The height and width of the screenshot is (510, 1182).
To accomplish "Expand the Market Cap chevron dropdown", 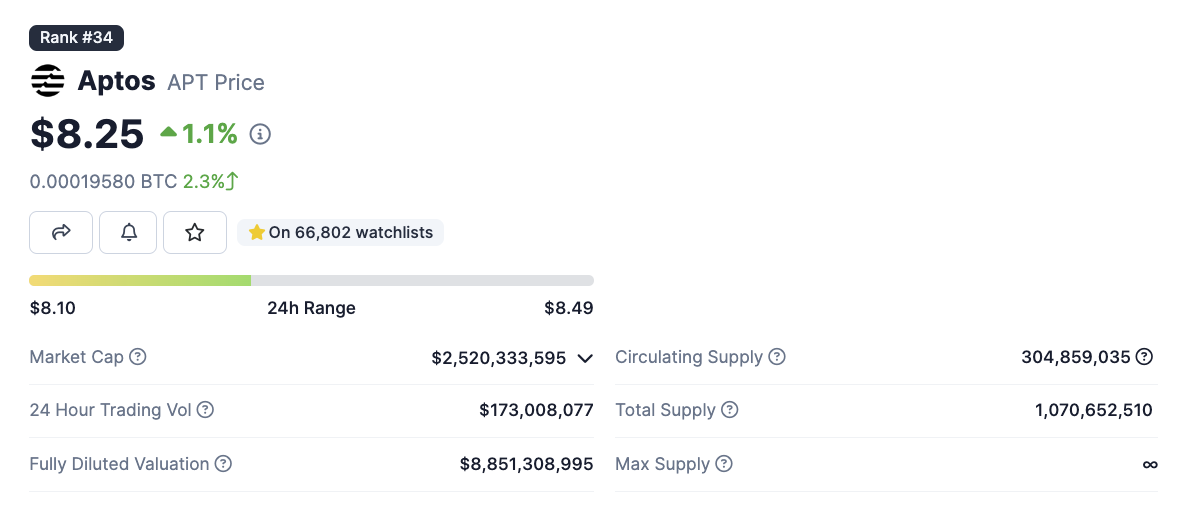I will pyautogui.click(x=585, y=358).
